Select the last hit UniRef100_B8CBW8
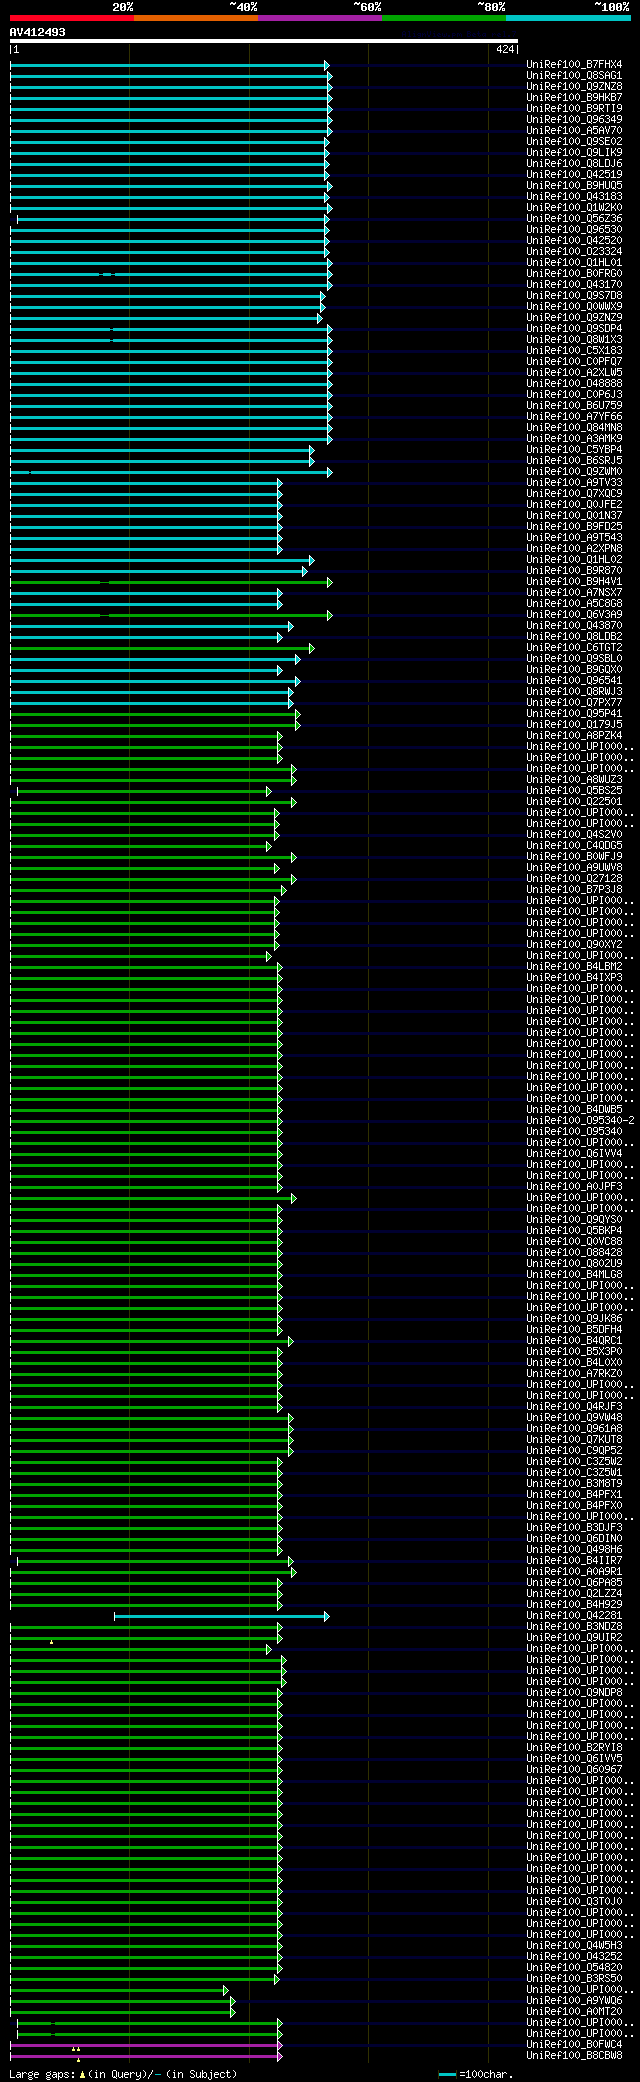 [x=574, y=2055]
